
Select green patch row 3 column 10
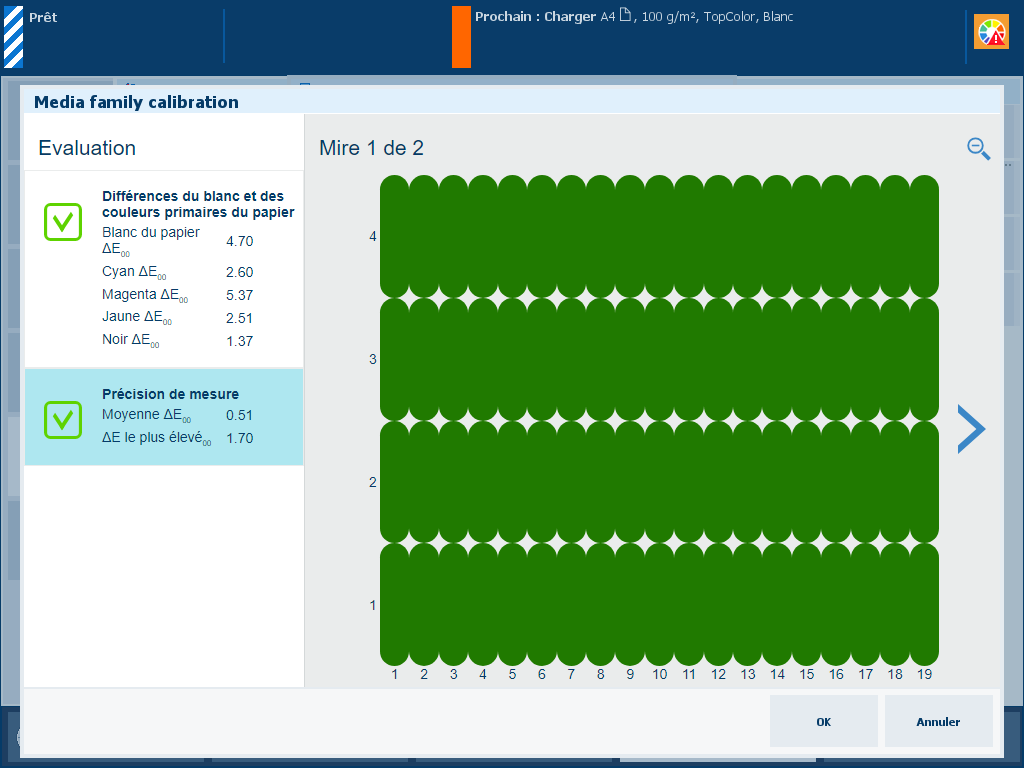point(659,359)
